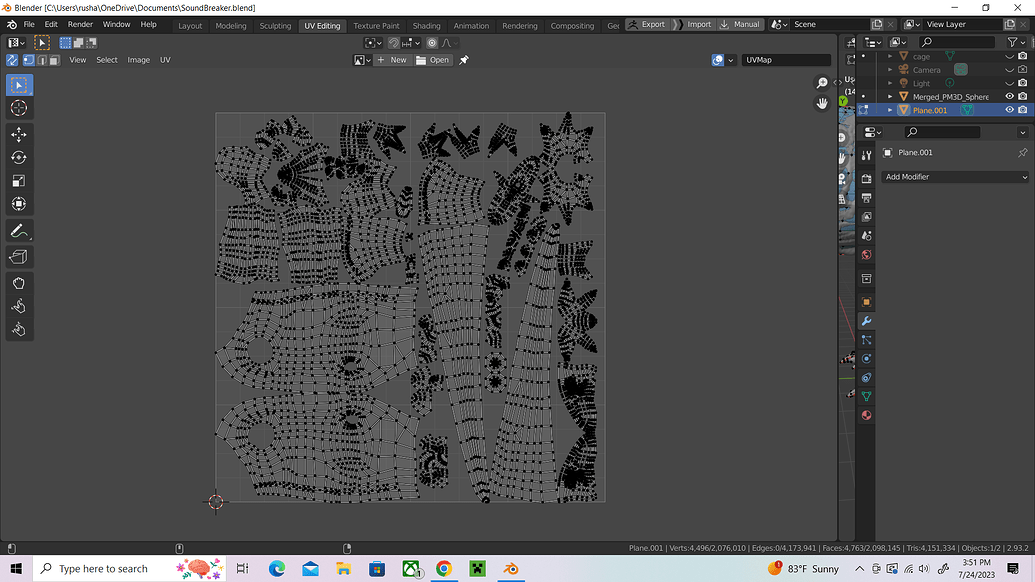Select the Select Box tool in UV toolbar

point(18,85)
